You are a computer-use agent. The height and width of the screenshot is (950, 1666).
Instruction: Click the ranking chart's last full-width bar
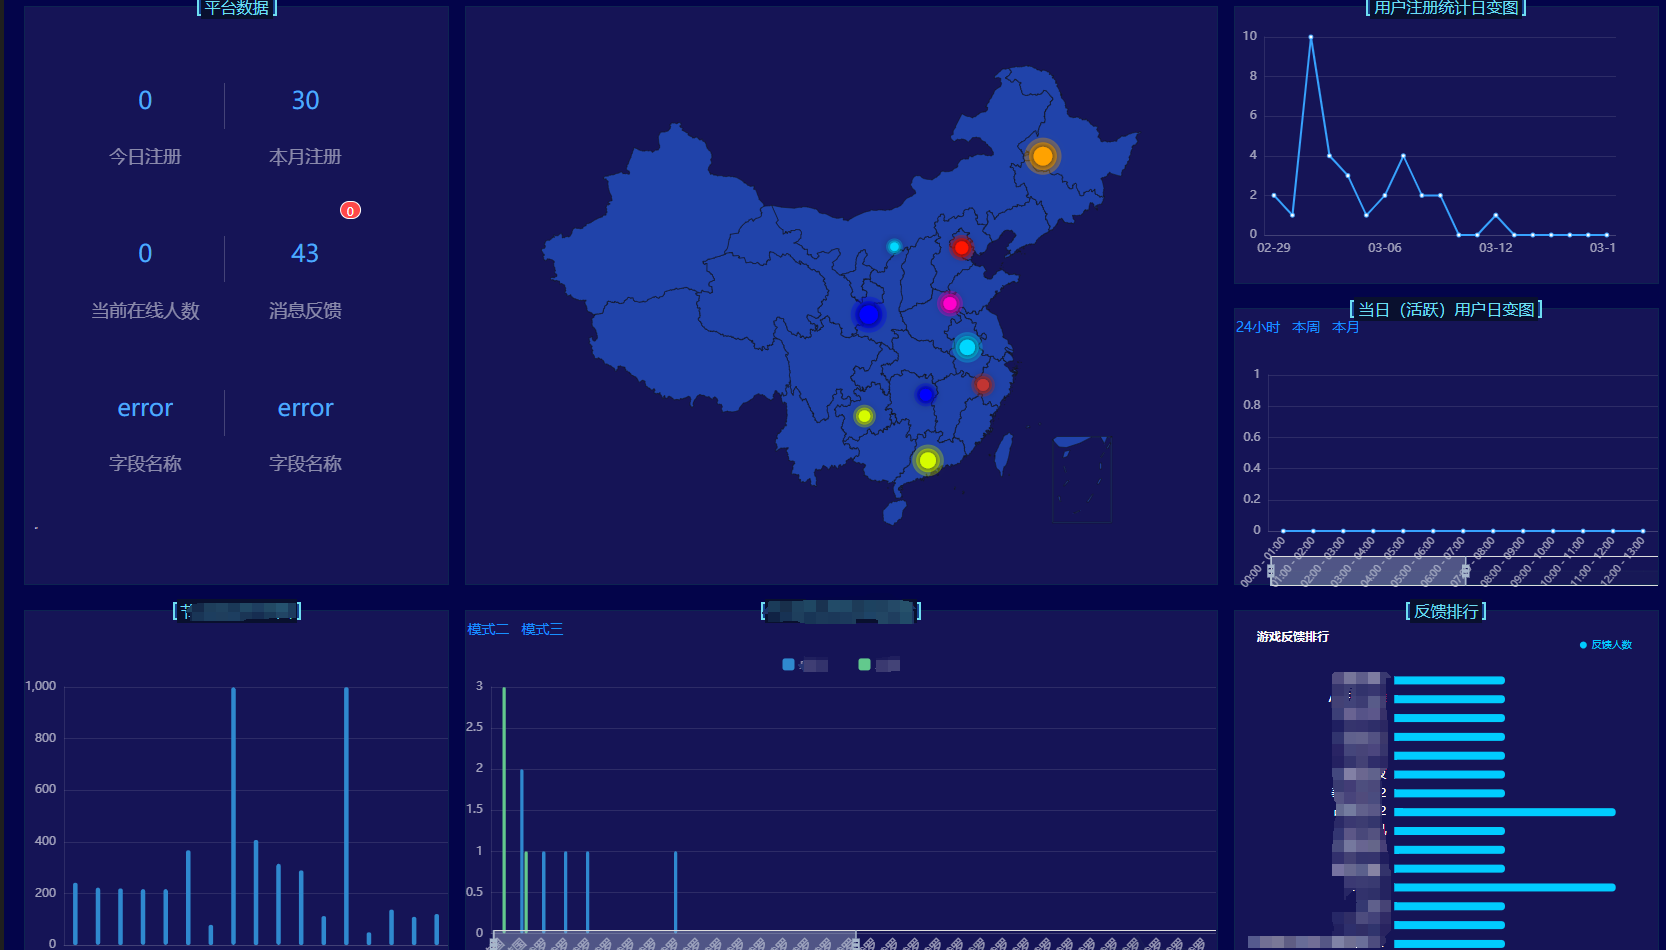(x=1504, y=887)
